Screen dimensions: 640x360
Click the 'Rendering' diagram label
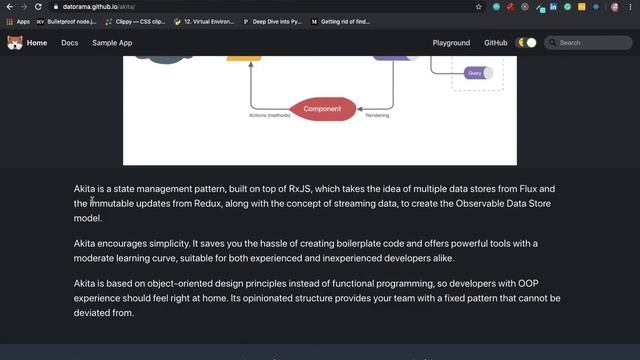click(377, 116)
